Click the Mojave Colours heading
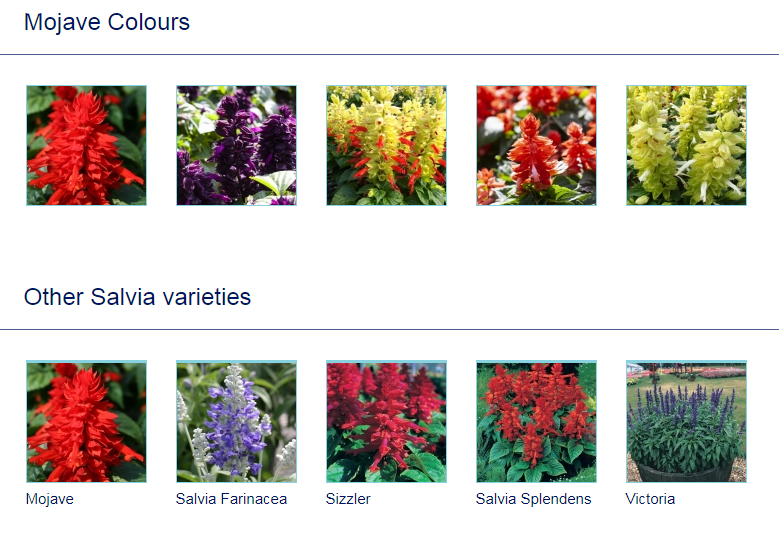The height and width of the screenshot is (553, 779). [107, 22]
